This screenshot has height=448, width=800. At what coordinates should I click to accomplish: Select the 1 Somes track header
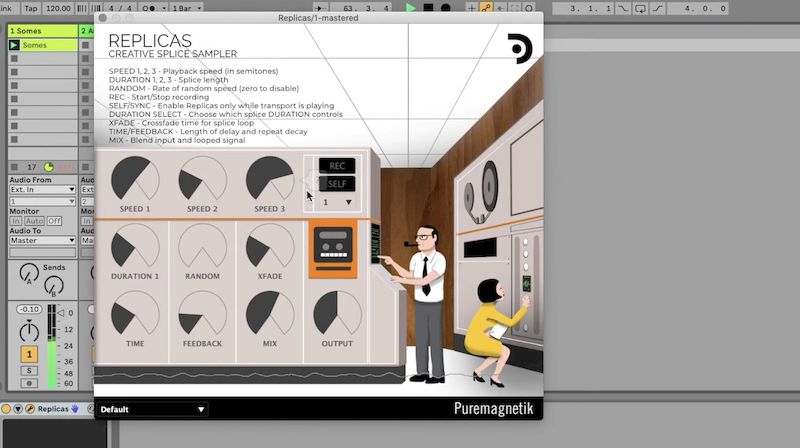[x=43, y=31]
